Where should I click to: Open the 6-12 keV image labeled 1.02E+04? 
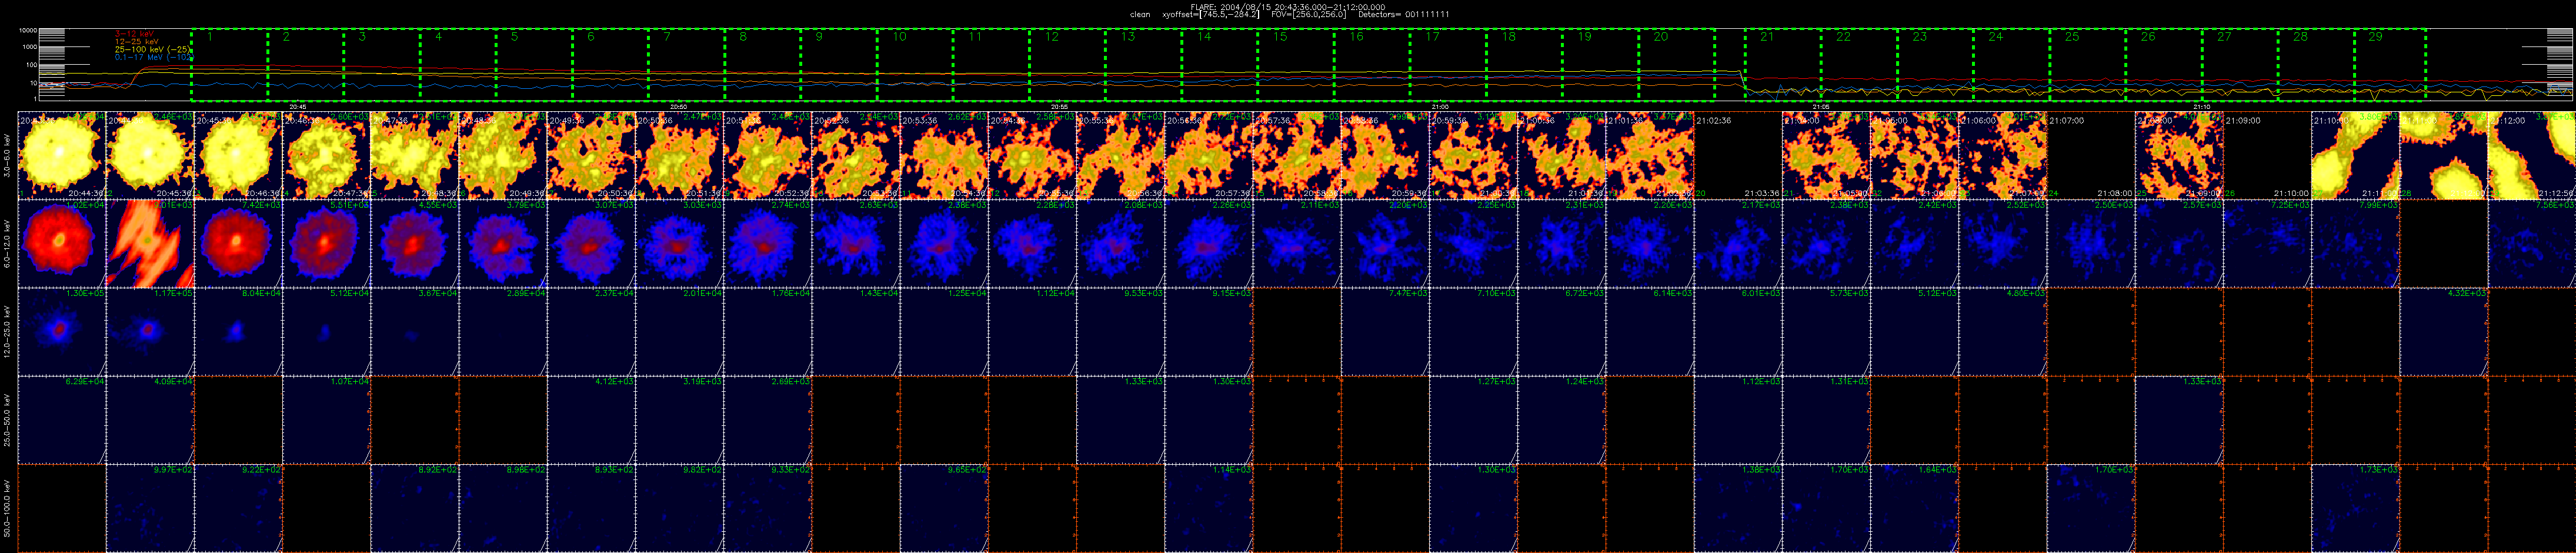tap(62, 243)
